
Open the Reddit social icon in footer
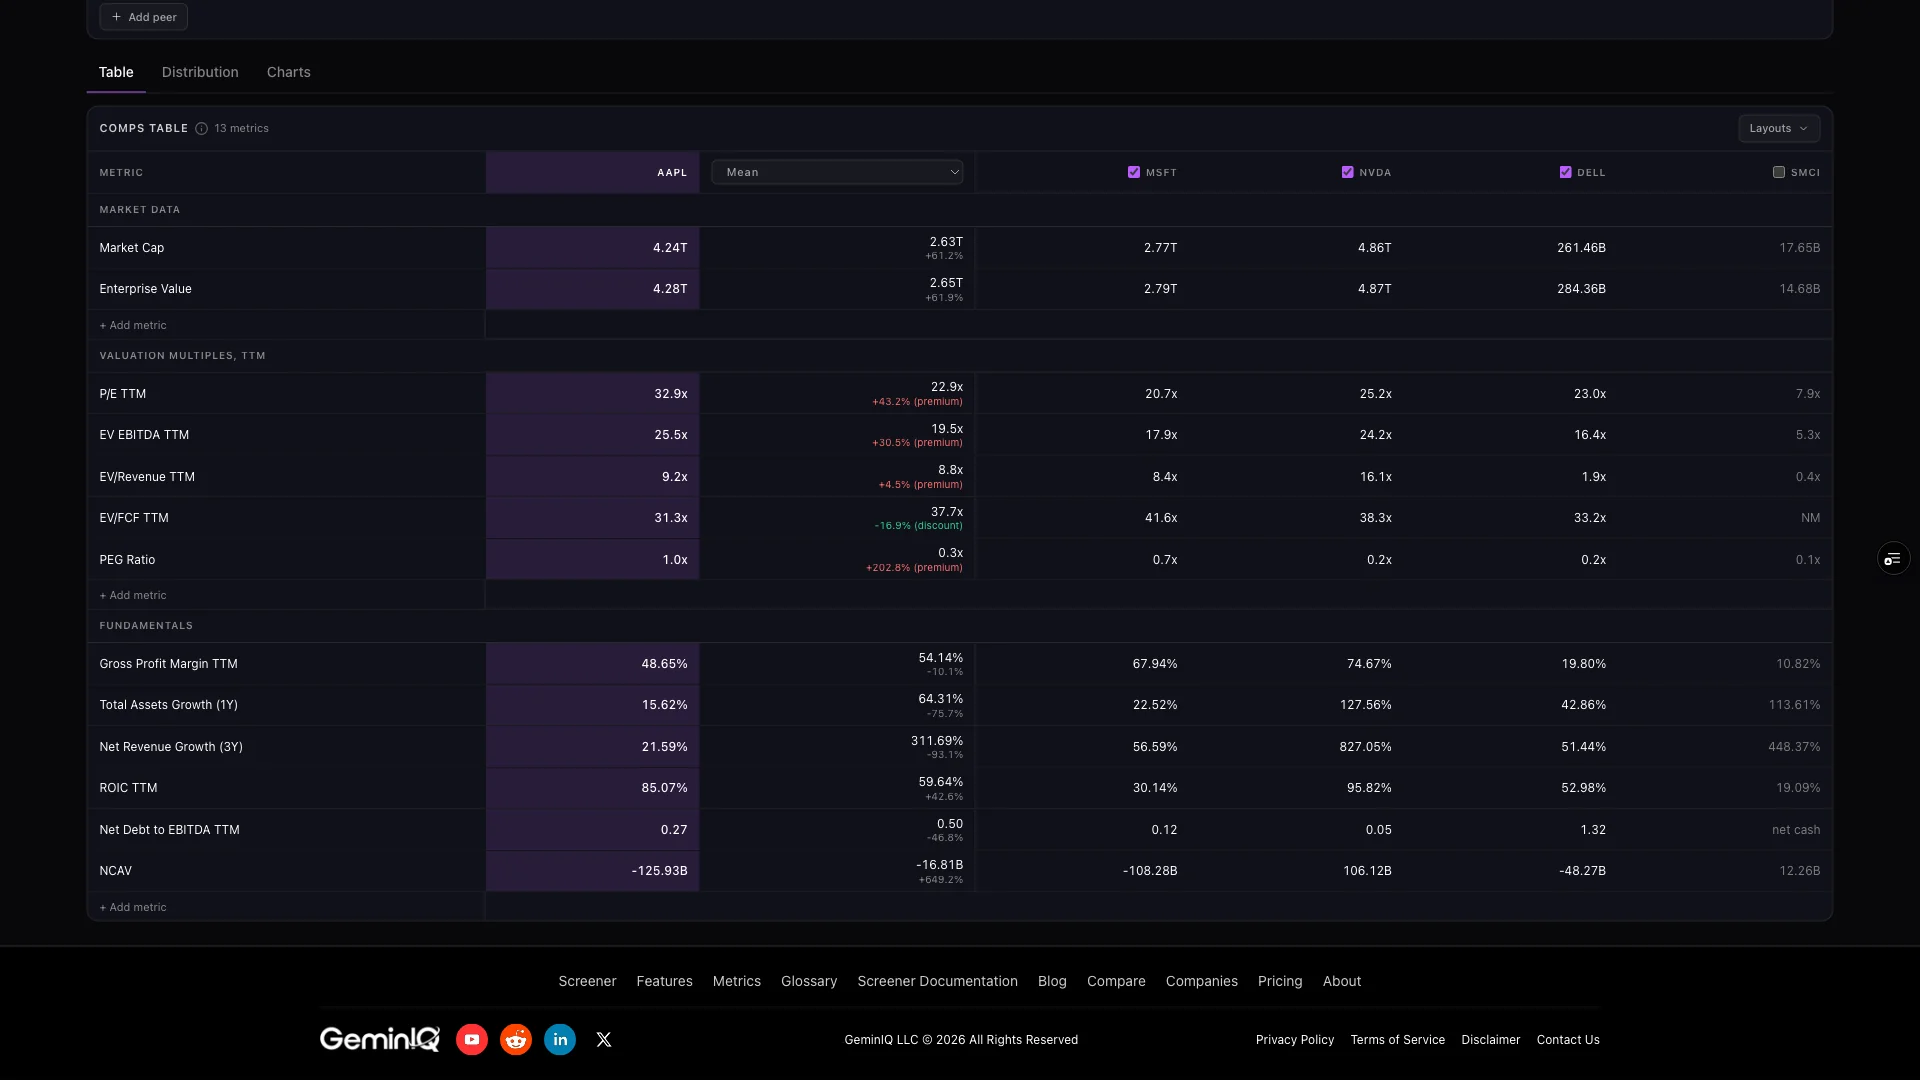tap(516, 1040)
